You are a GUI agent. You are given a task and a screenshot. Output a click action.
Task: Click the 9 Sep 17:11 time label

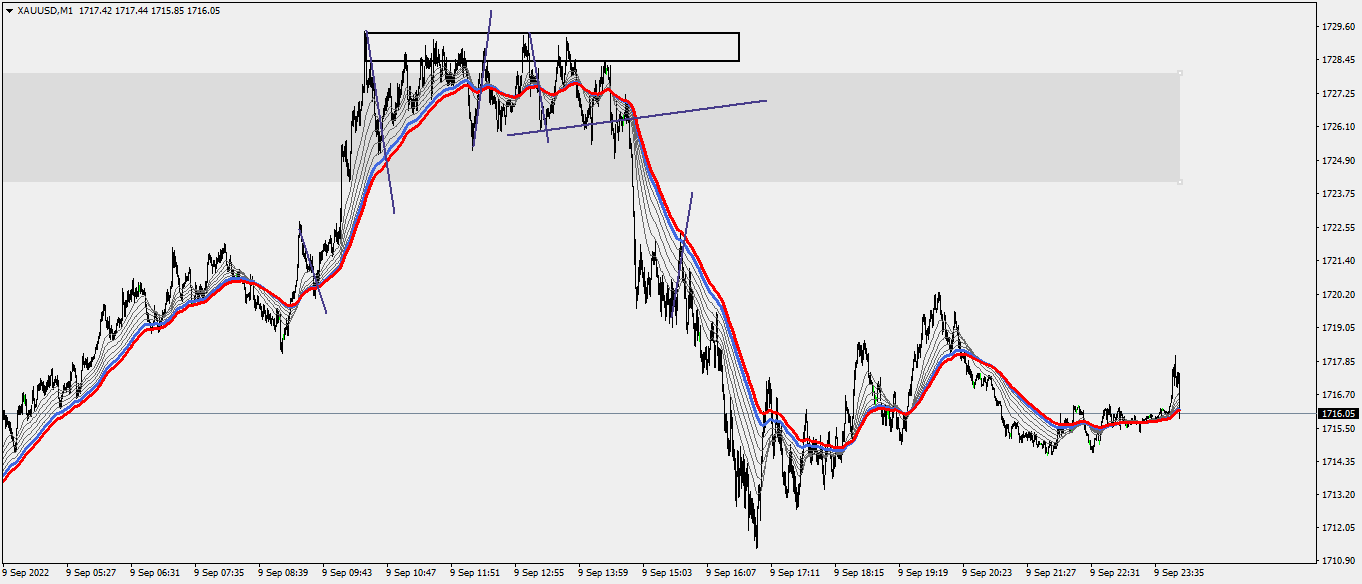(793, 574)
